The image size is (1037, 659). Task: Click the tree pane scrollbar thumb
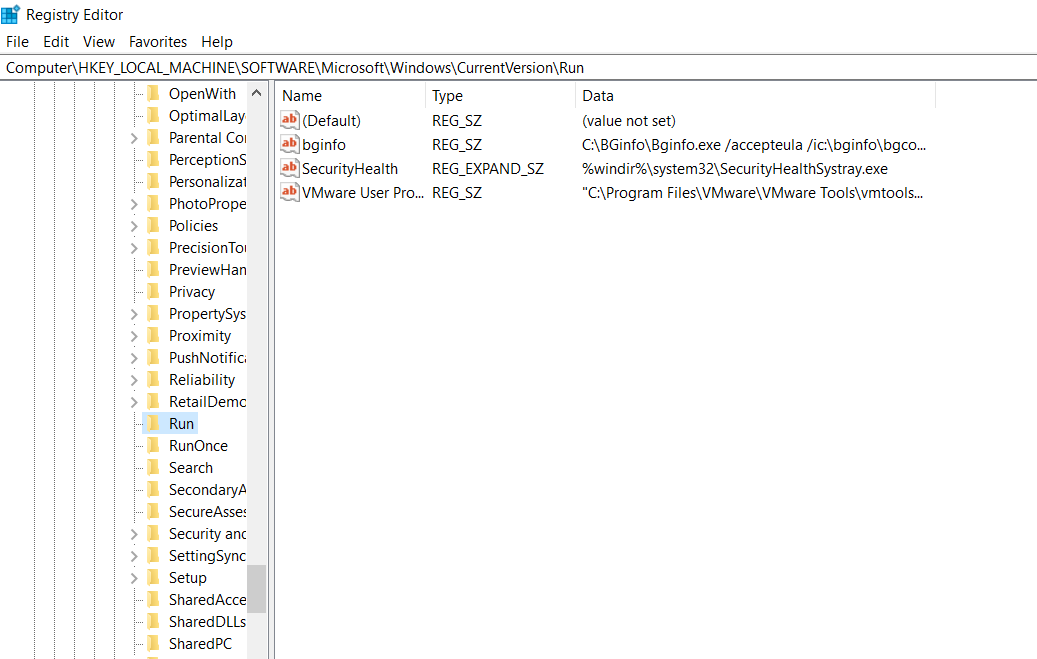point(257,589)
